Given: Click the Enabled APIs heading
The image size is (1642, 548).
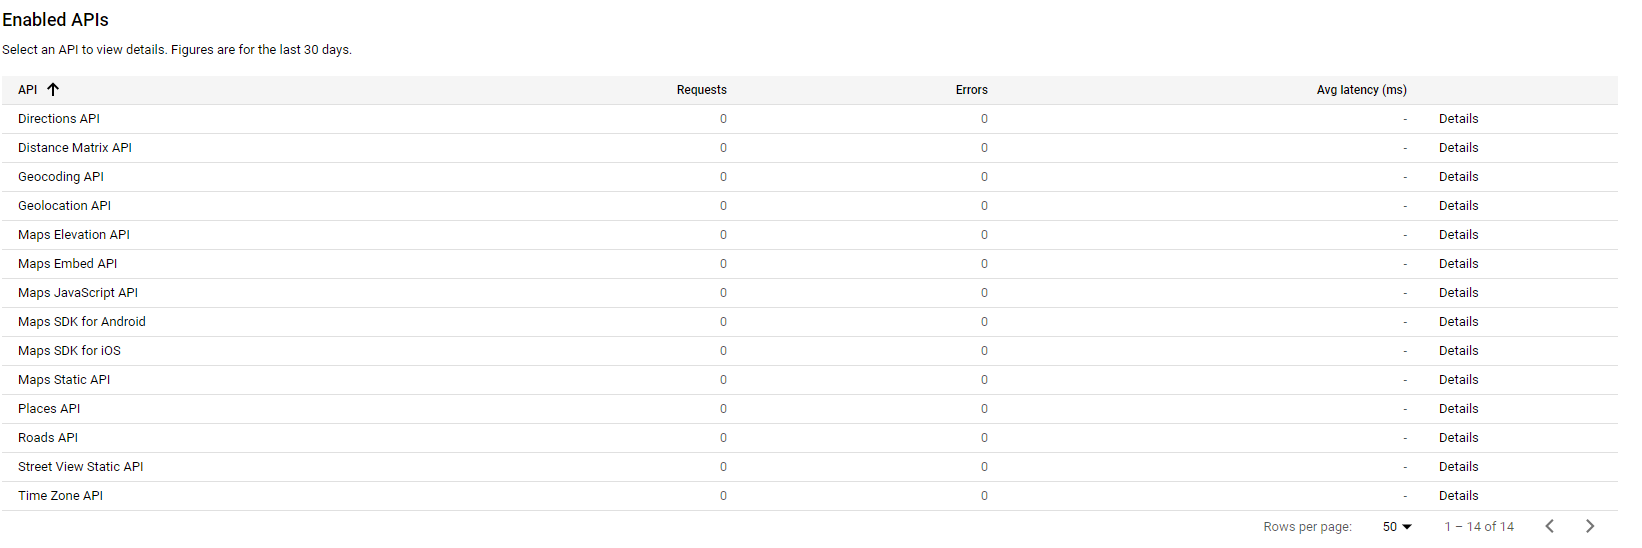Looking at the screenshot, I should point(55,20).
